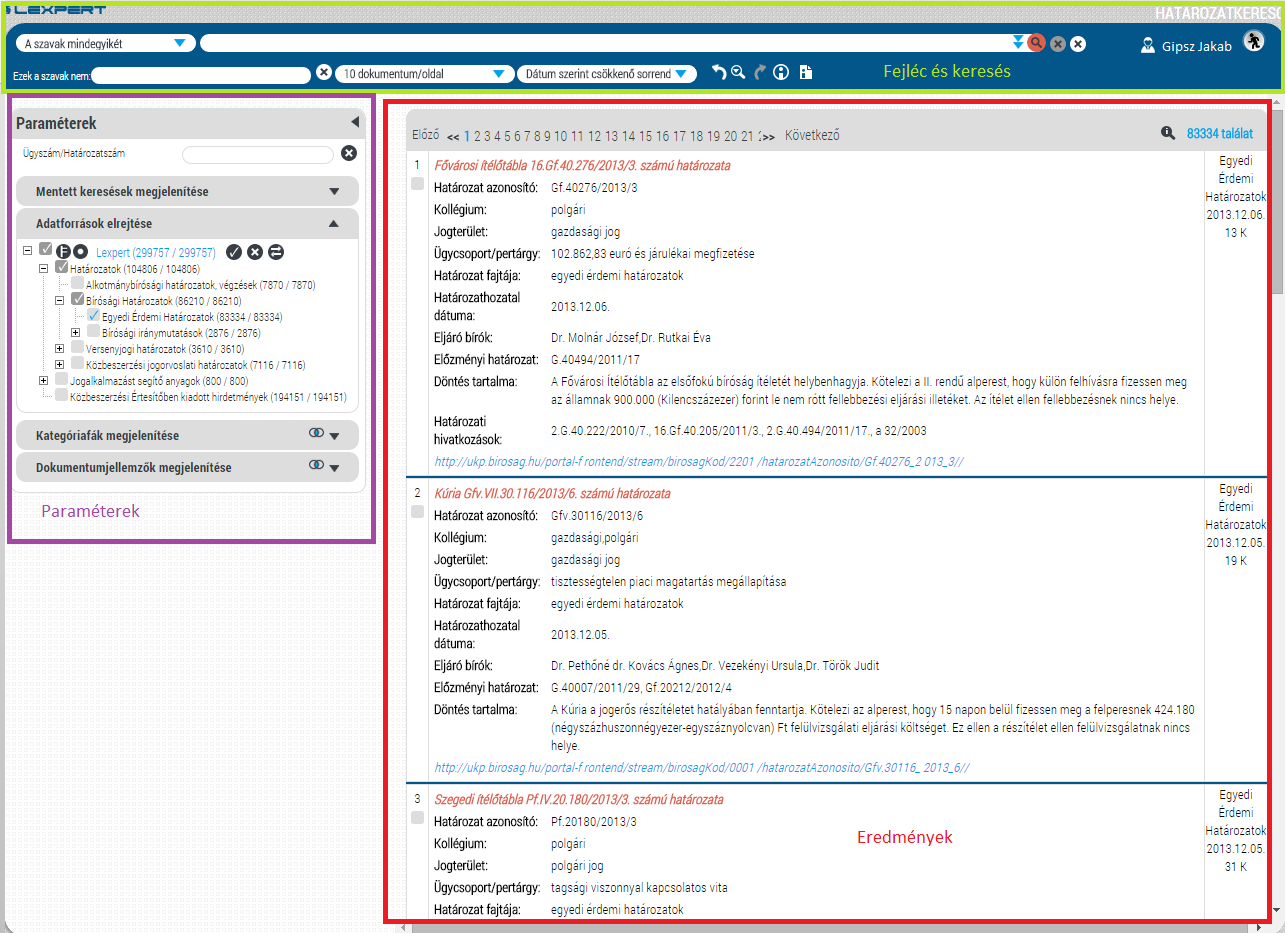Click the Venn icon in Dokumentumjellemzők header
The image size is (1285, 933).
coord(316,465)
